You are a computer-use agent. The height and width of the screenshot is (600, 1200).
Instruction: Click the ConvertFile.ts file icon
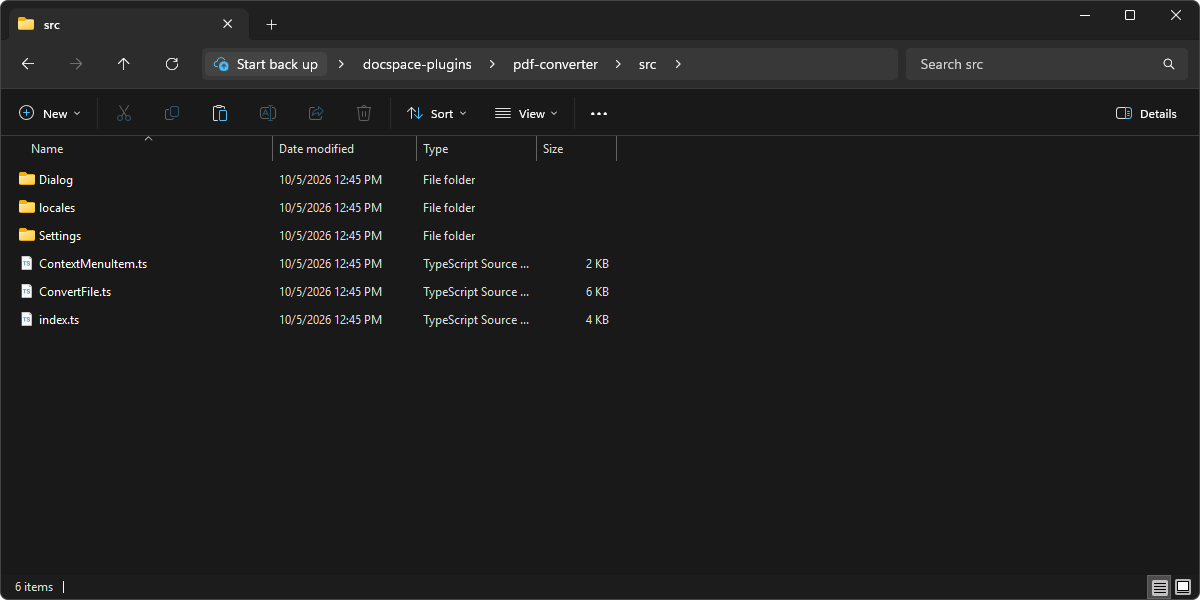[x=27, y=292]
